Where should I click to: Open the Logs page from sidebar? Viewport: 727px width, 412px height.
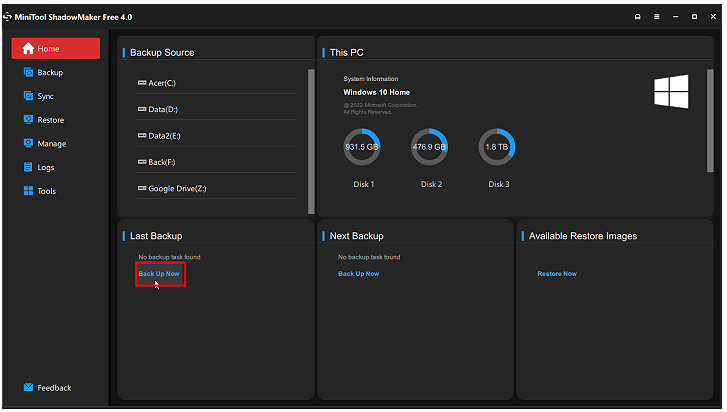coord(39,167)
